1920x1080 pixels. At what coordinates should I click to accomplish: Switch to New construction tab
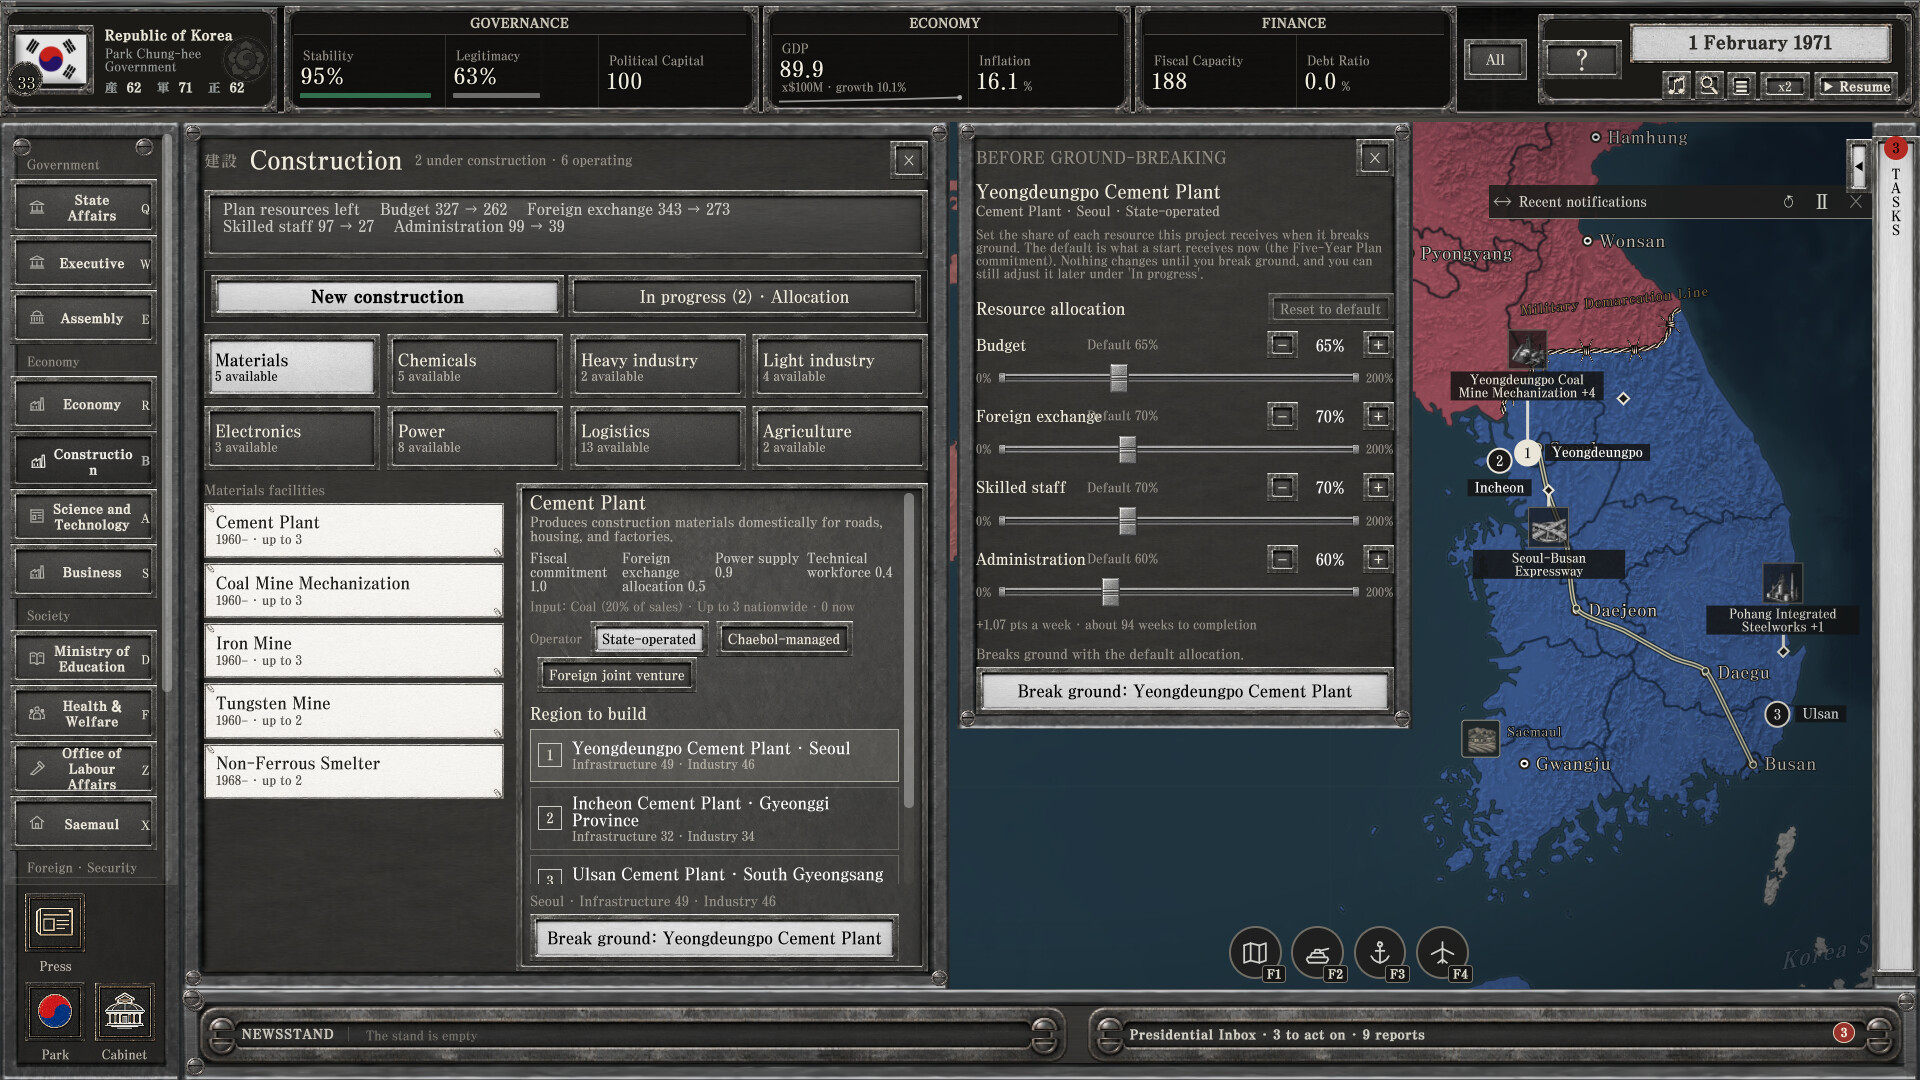click(x=387, y=297)
